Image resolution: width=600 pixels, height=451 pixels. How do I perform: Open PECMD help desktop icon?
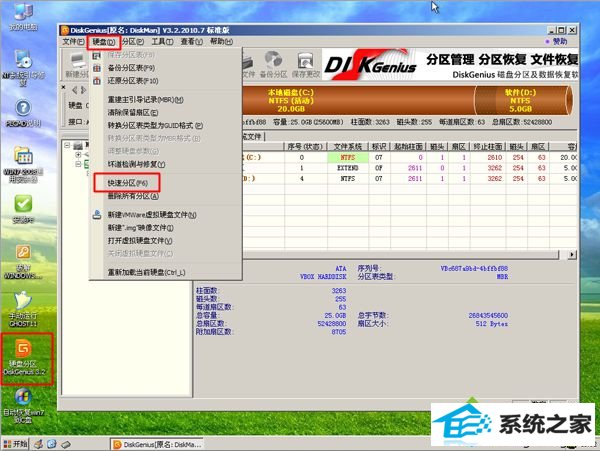coord(23,114)
